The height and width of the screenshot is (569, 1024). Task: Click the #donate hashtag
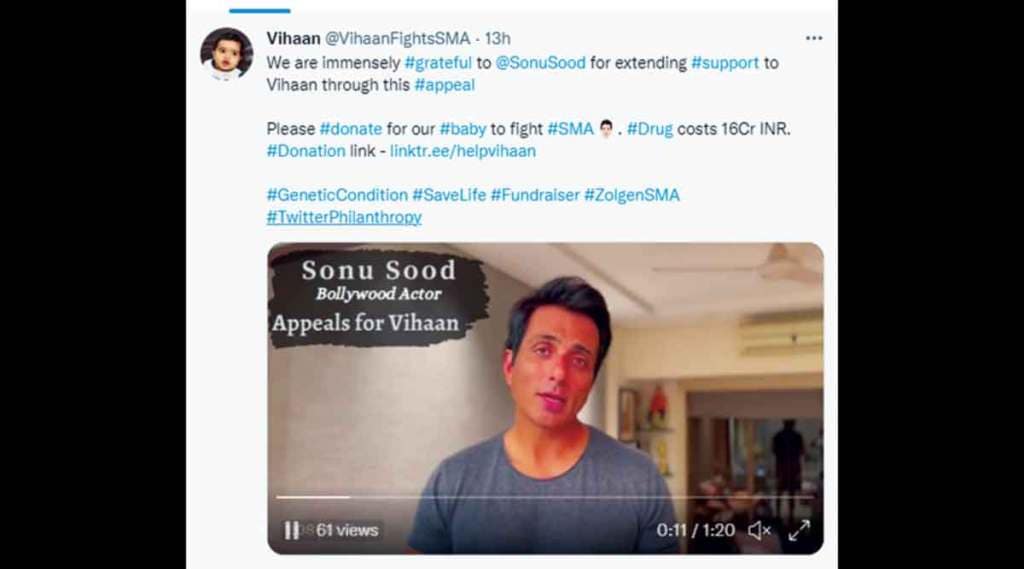pos(352,129)
